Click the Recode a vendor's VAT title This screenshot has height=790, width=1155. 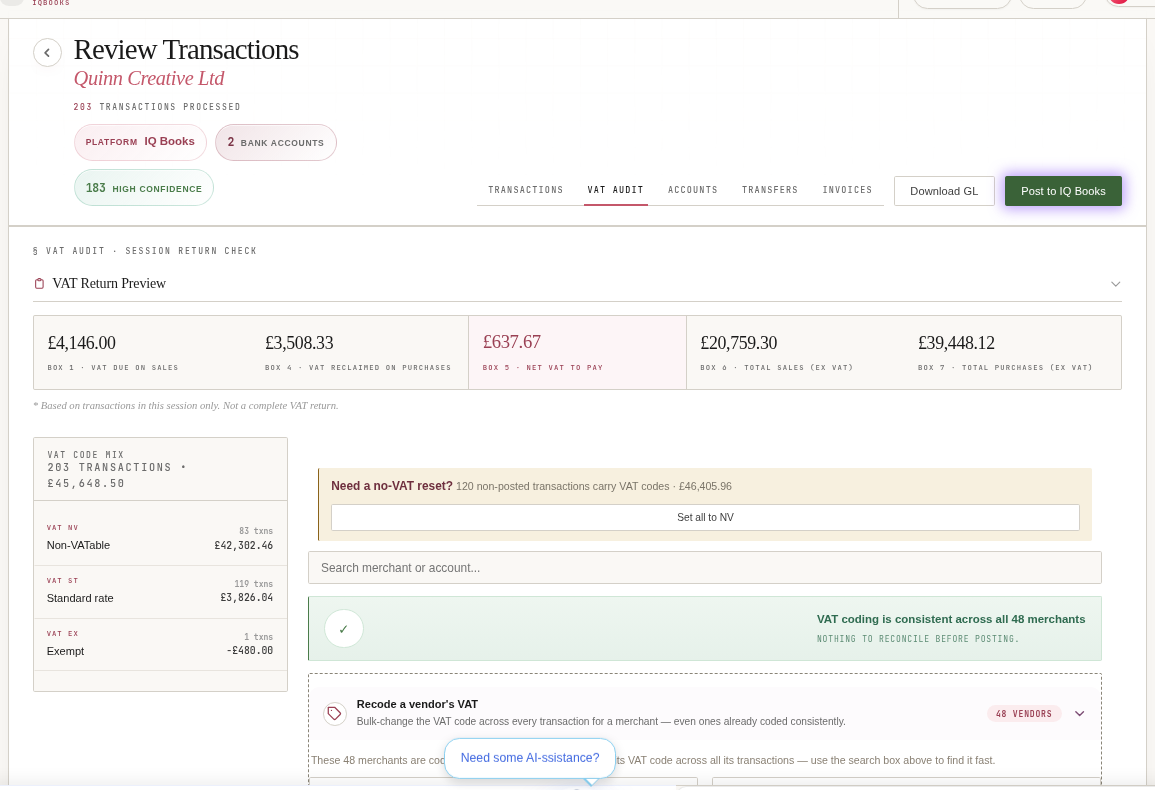point(417,704)
